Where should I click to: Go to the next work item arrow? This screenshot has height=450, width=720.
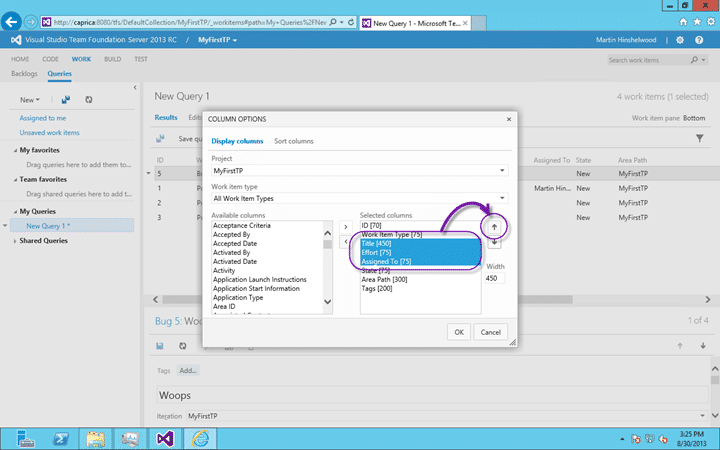tap(703, 346)
